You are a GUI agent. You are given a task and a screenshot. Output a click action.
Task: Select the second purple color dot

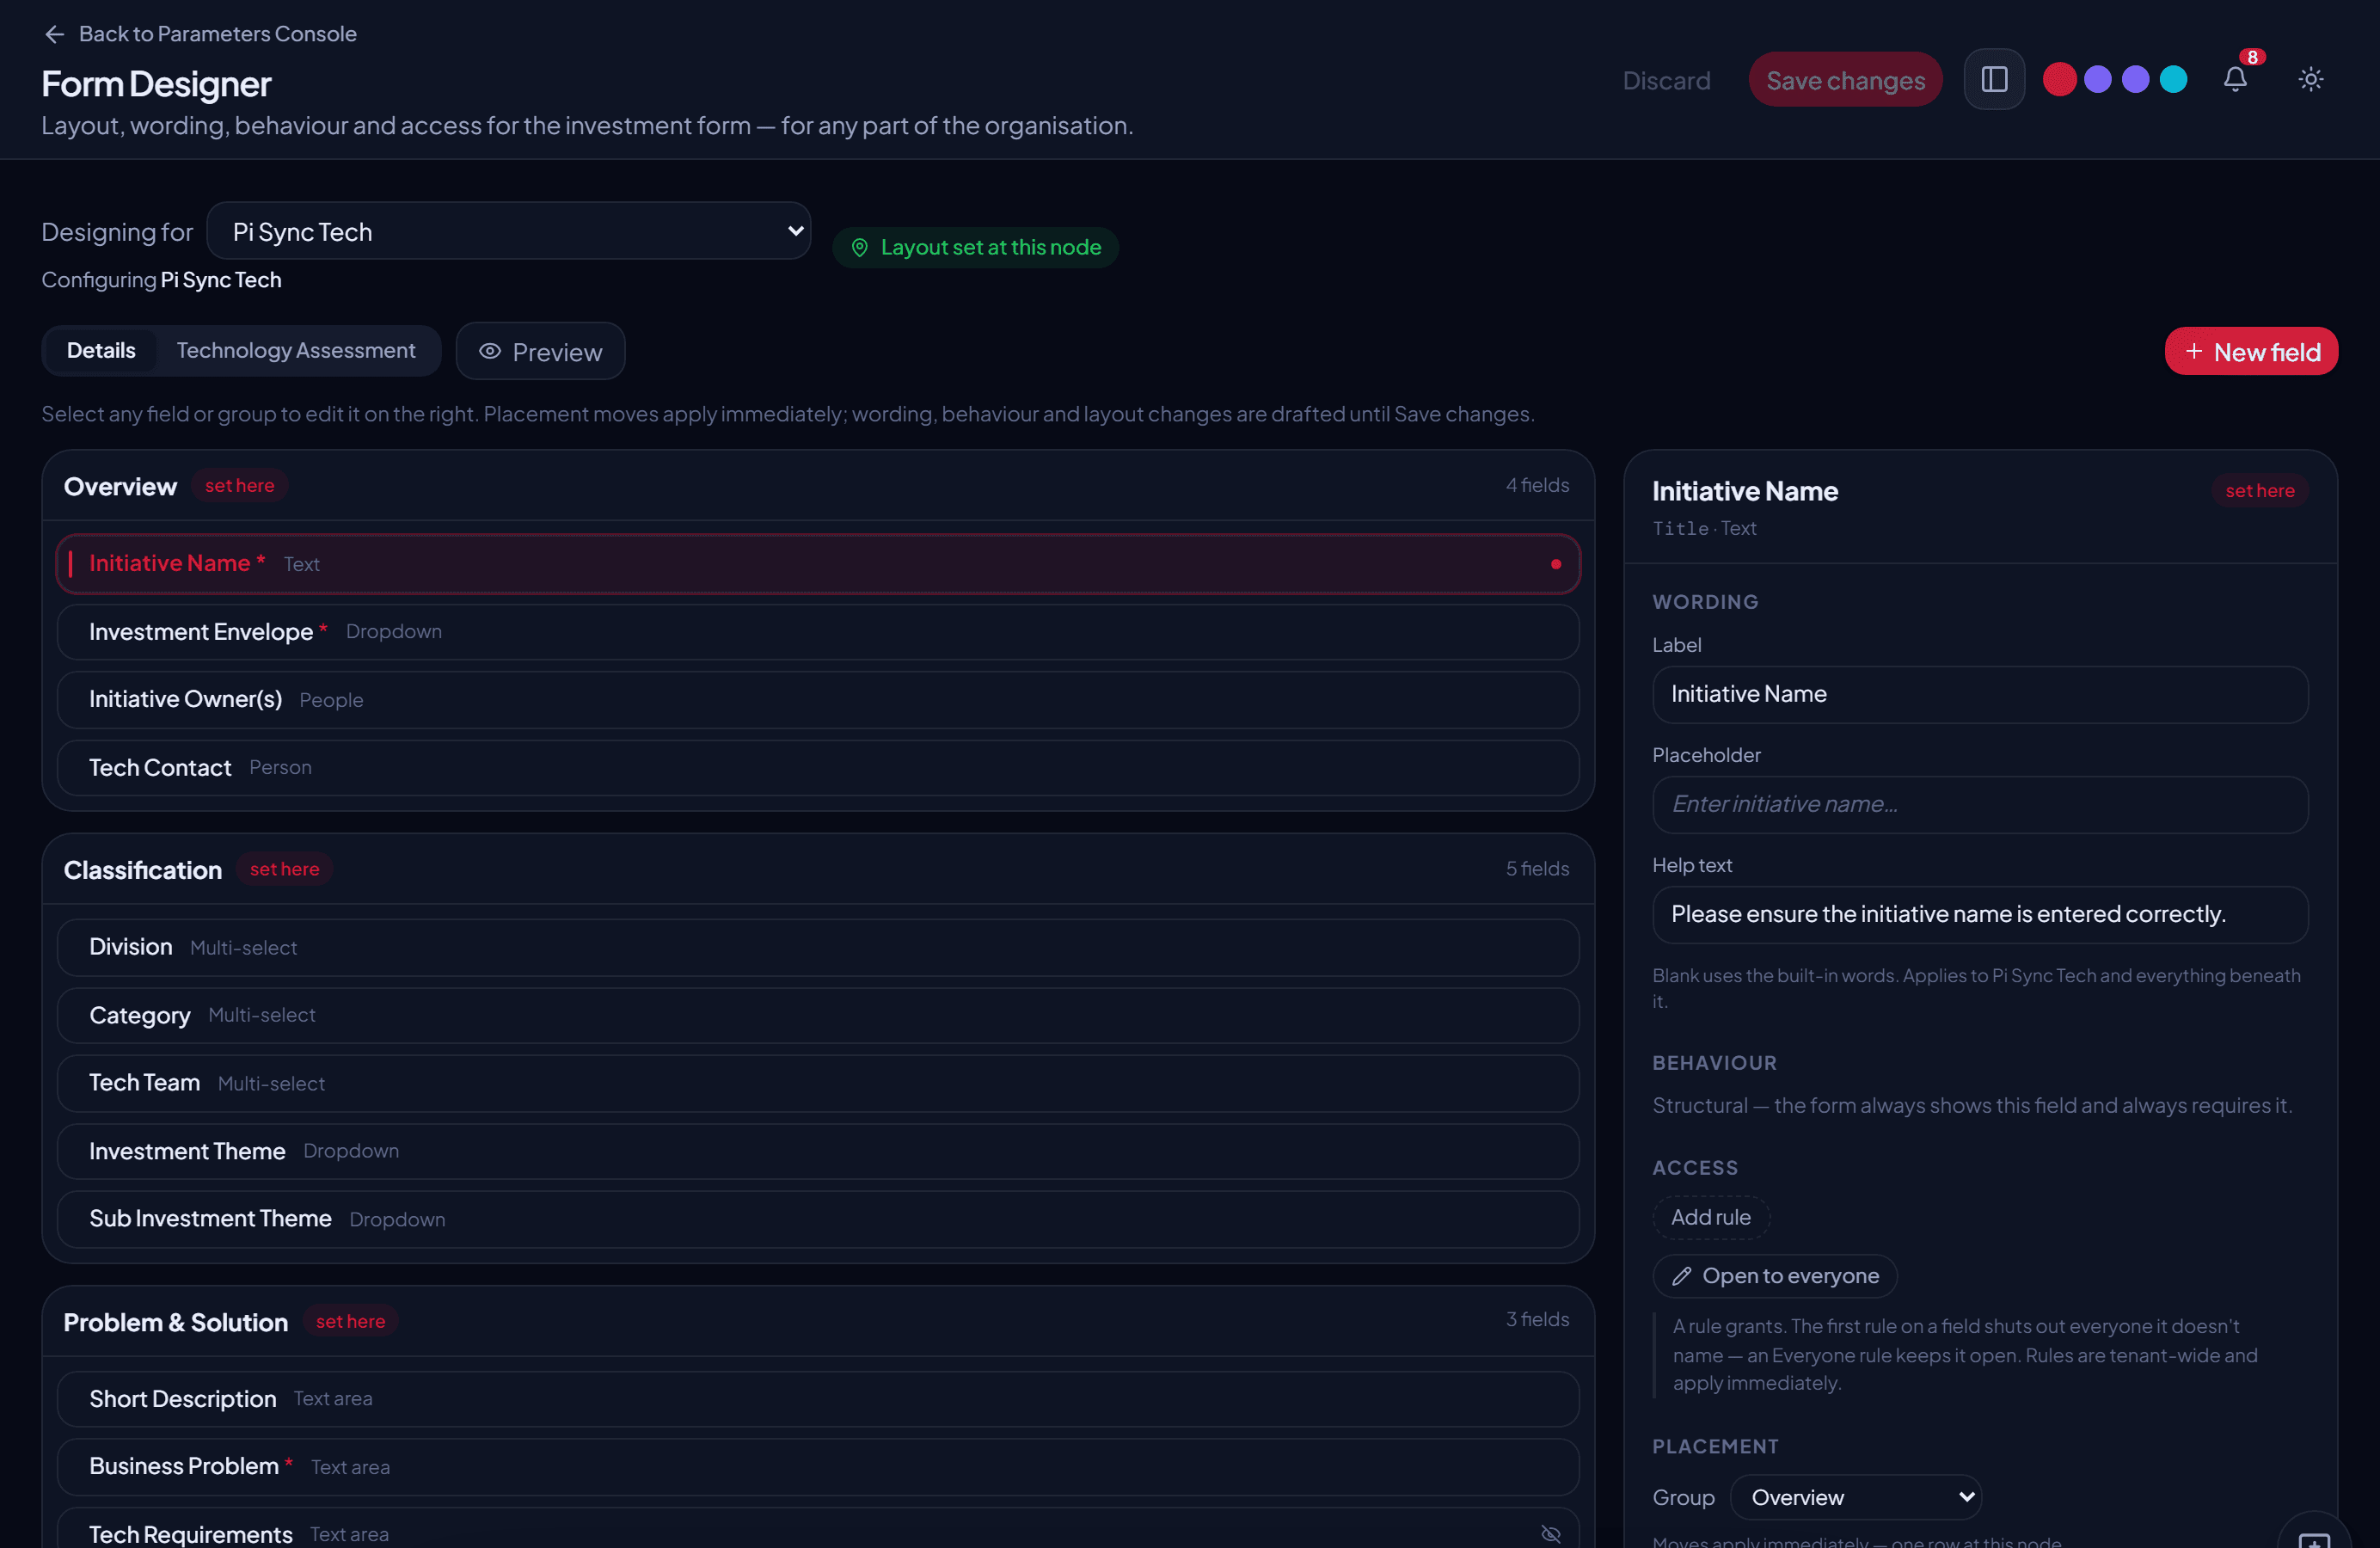2135,79
